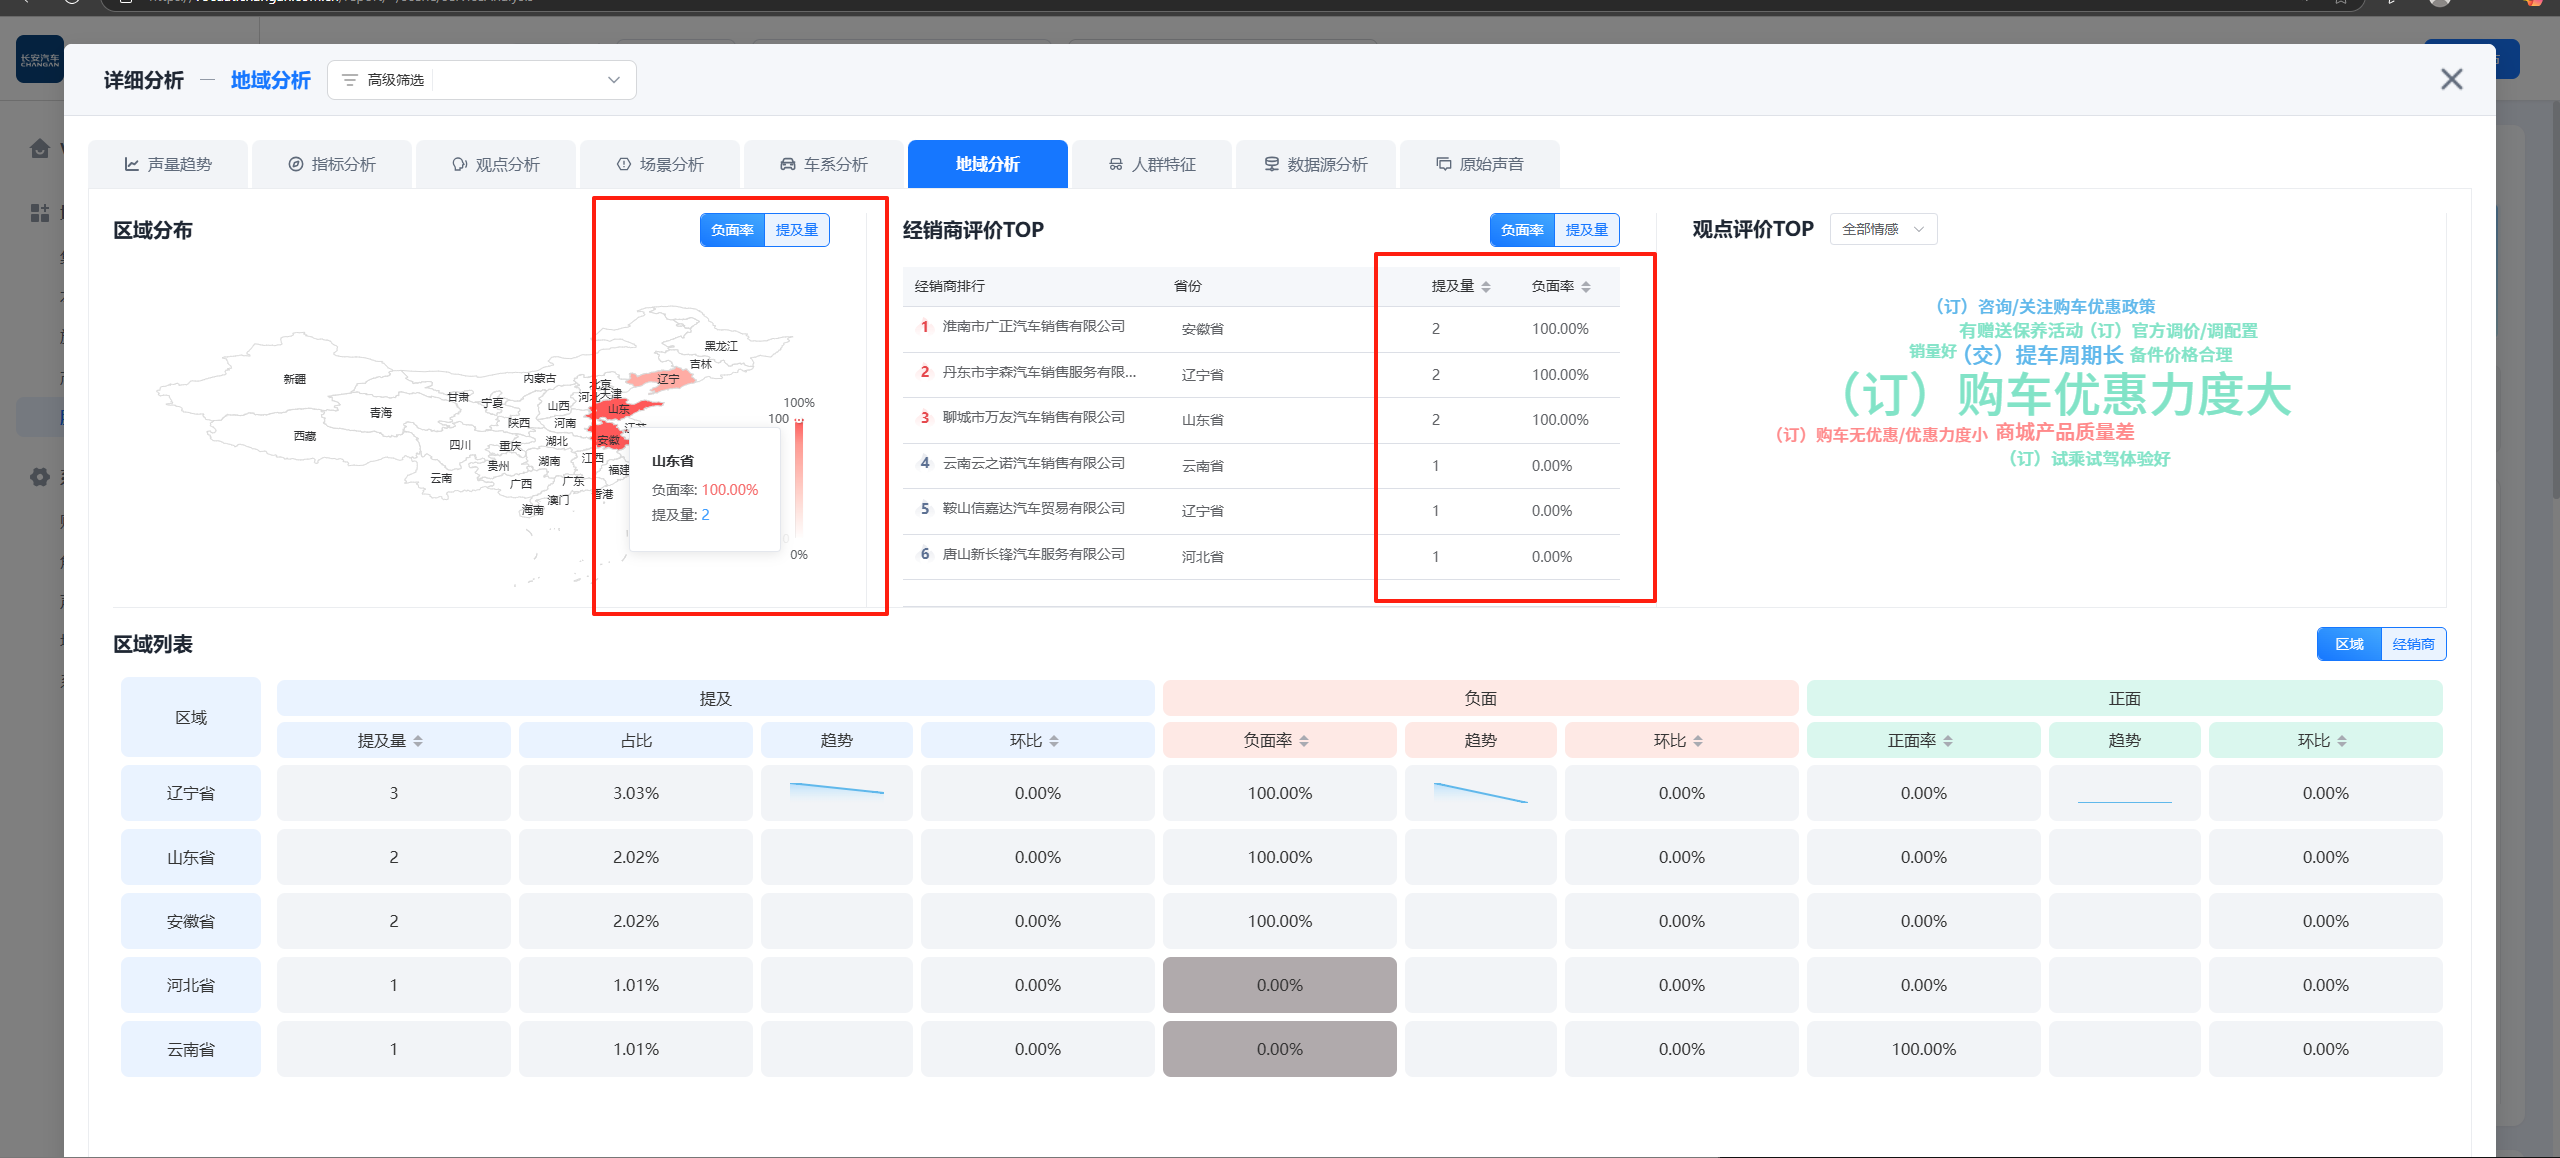Switch to the 观点分析 tab
Image resolution: width=2560 pixels, height=1158 pixels.
pyautogui.click(x=496, y=164)
